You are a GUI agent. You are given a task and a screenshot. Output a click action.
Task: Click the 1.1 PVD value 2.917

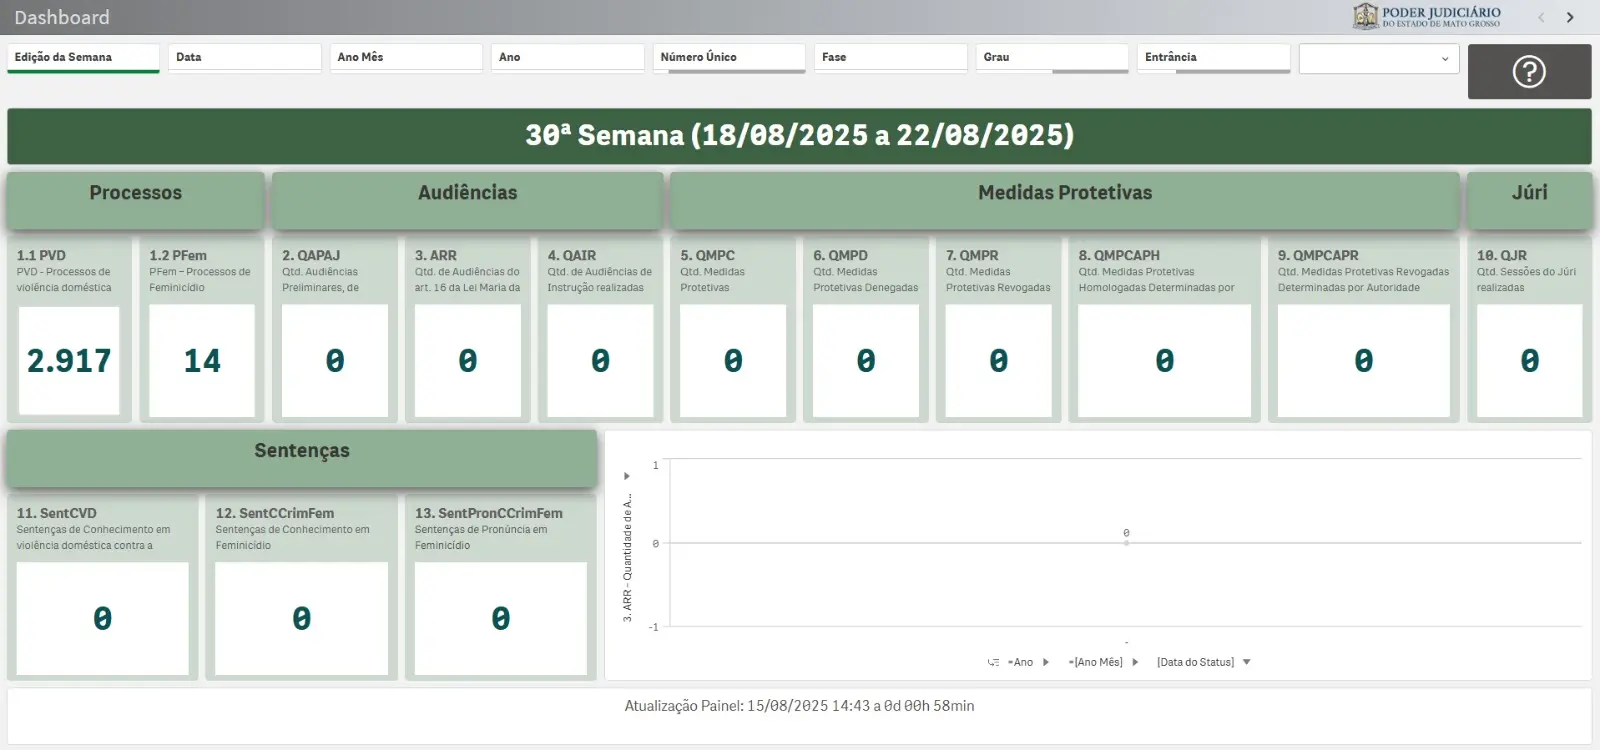click(x=69, y=361)
